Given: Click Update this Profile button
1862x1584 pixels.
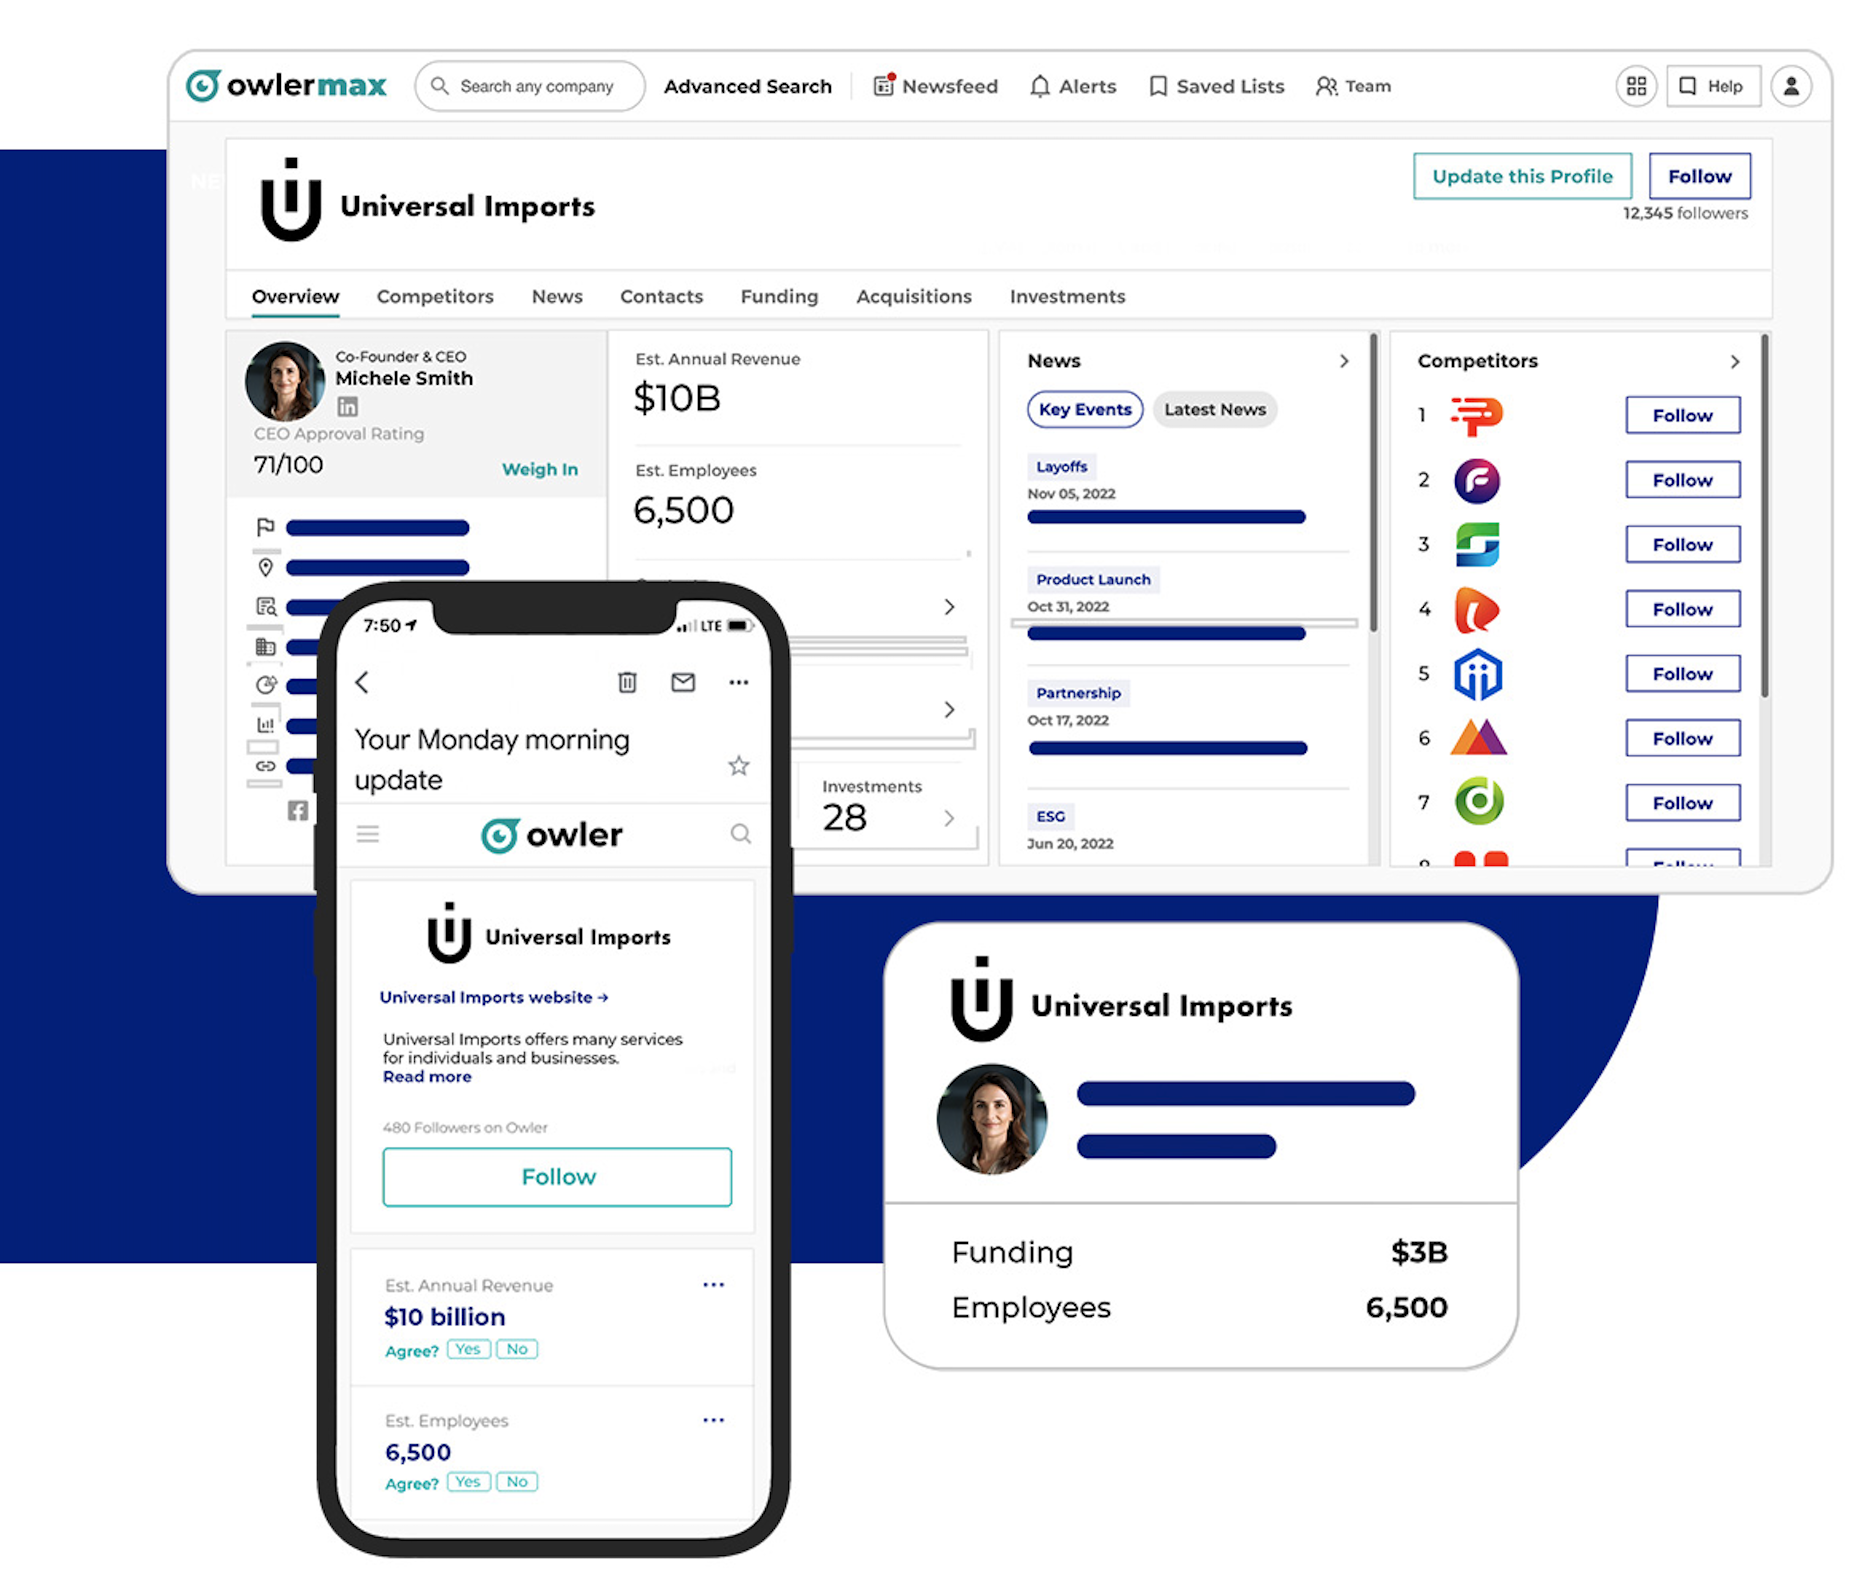Looking at the screenshot, I should click(x=1522, y=176).
